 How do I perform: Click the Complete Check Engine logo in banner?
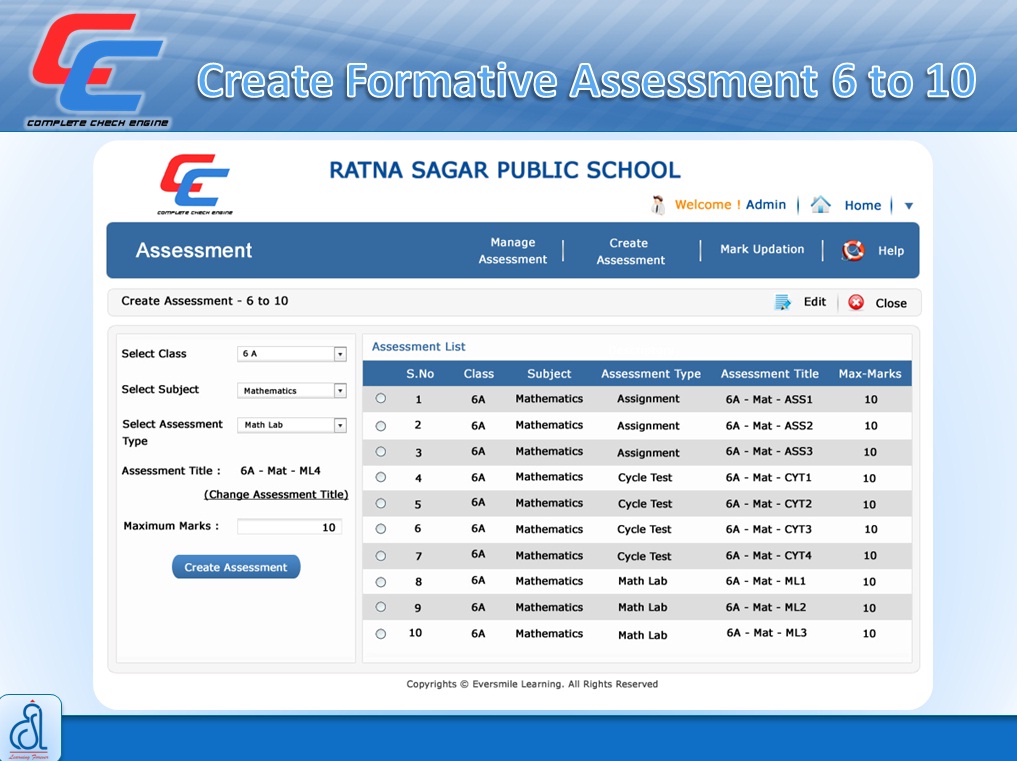(97, 69)
